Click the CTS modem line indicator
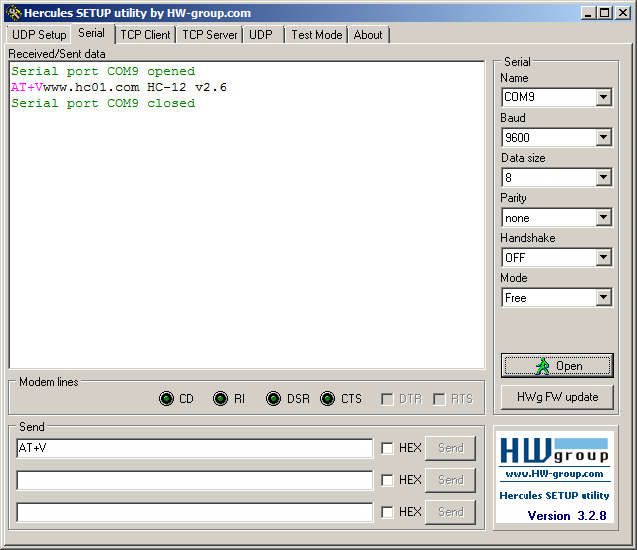The height and width of the screenshot is (550, 637). 327,399
